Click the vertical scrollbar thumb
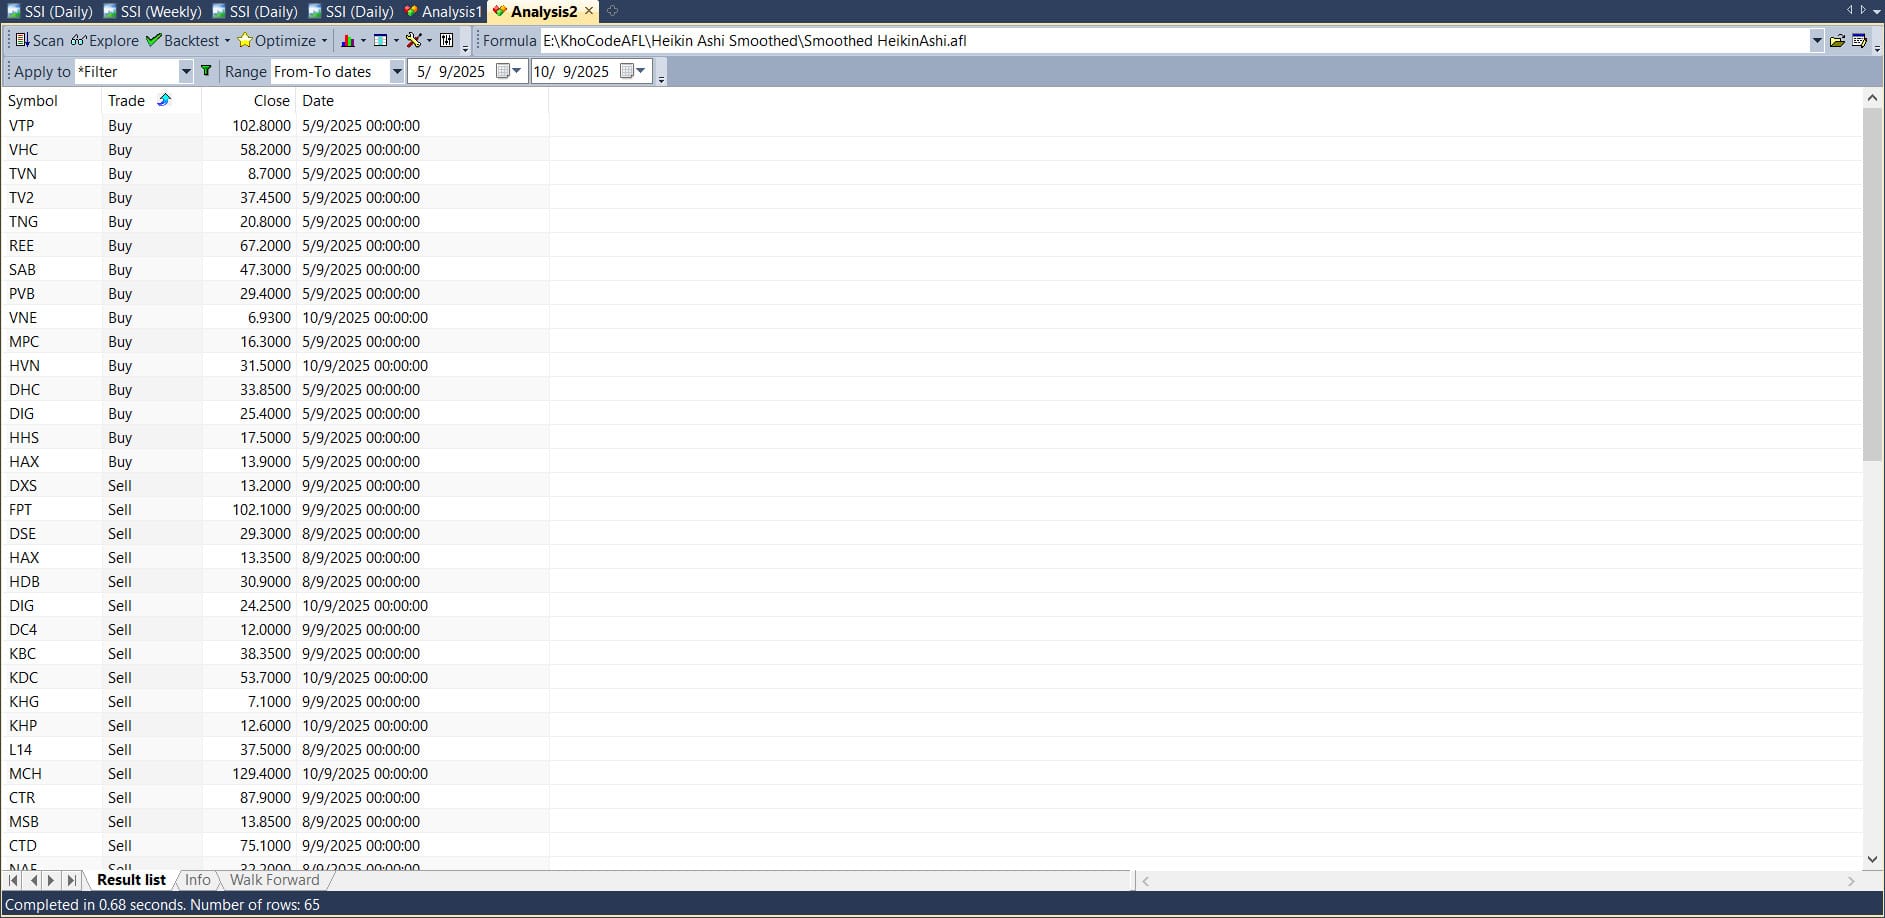 point(1872,284)
